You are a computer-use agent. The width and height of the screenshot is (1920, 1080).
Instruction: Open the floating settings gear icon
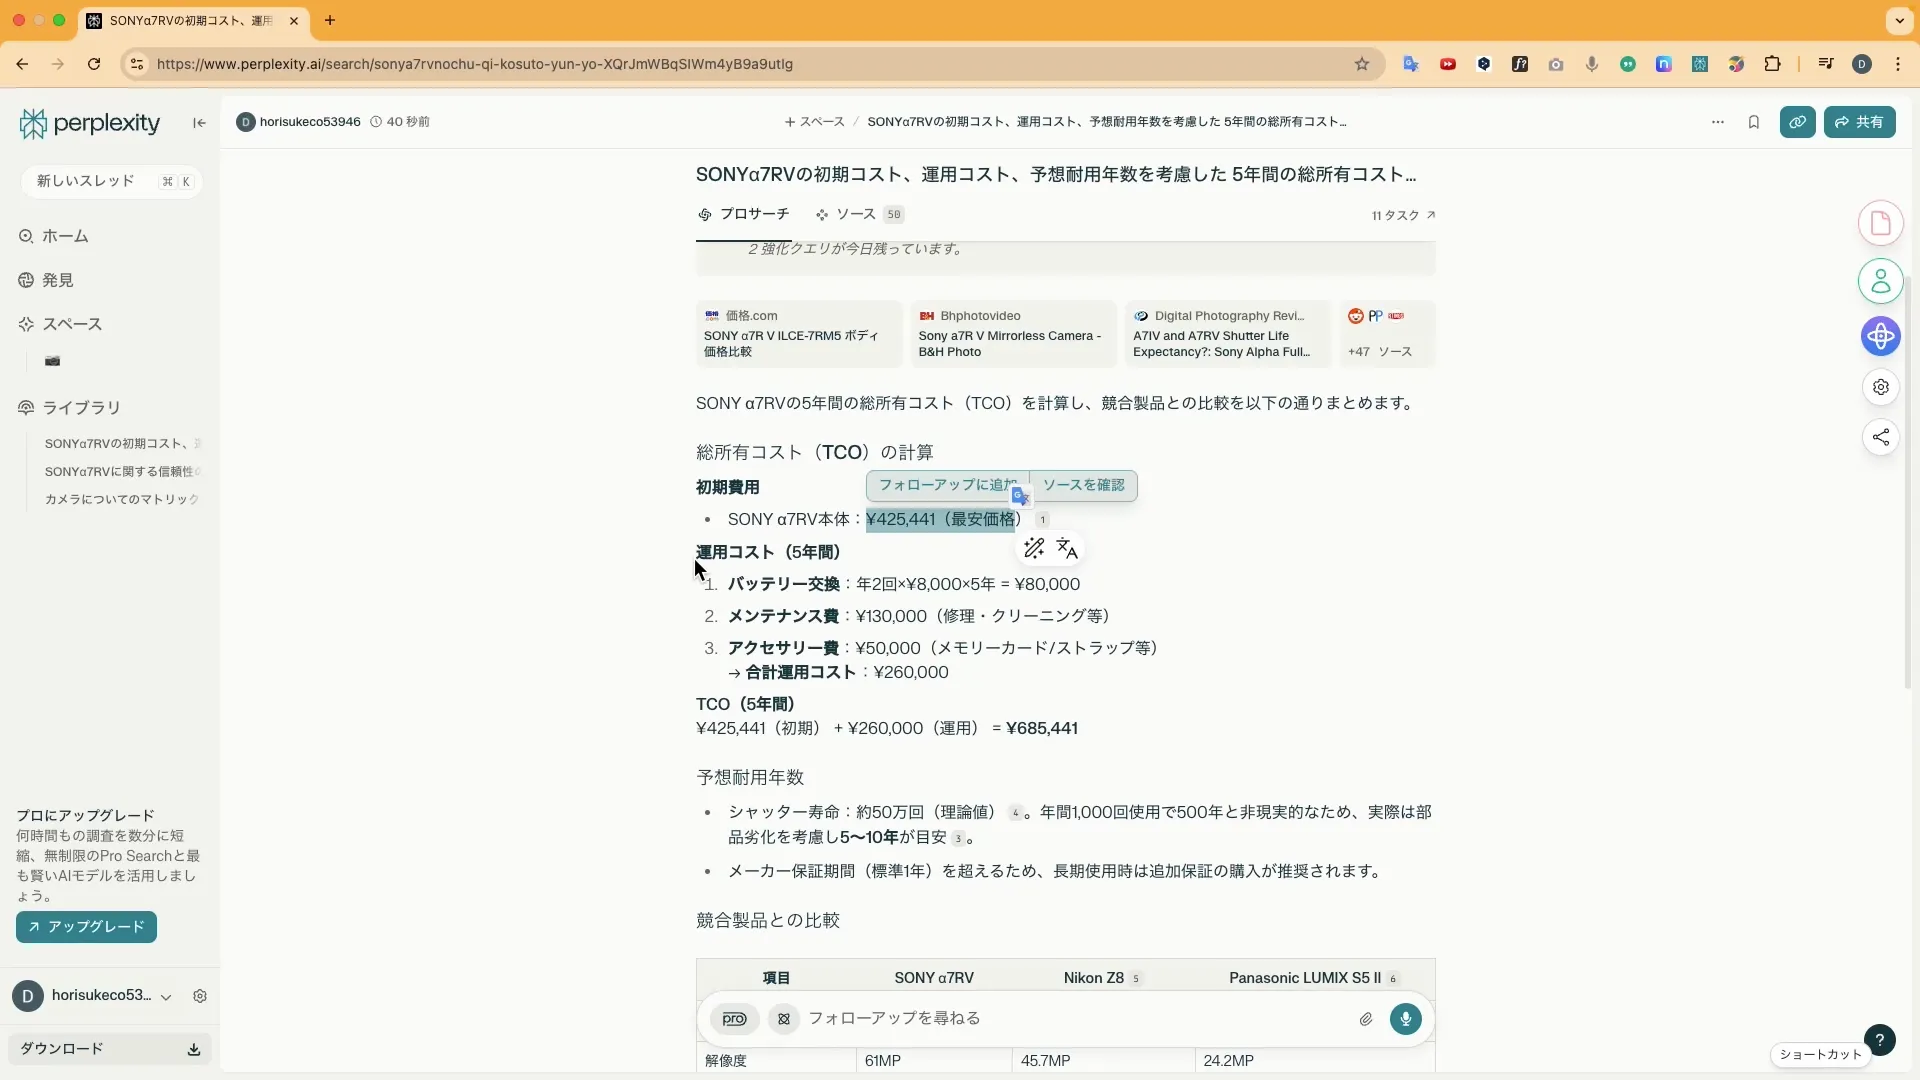[1881, 387]
